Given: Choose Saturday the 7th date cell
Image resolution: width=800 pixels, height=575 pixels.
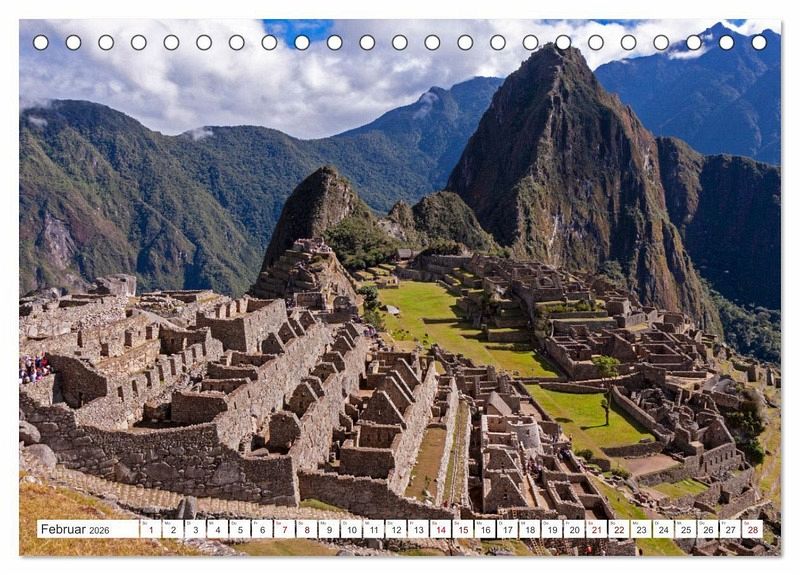Looking at the screenshot, I should click(x=285, y=529).
